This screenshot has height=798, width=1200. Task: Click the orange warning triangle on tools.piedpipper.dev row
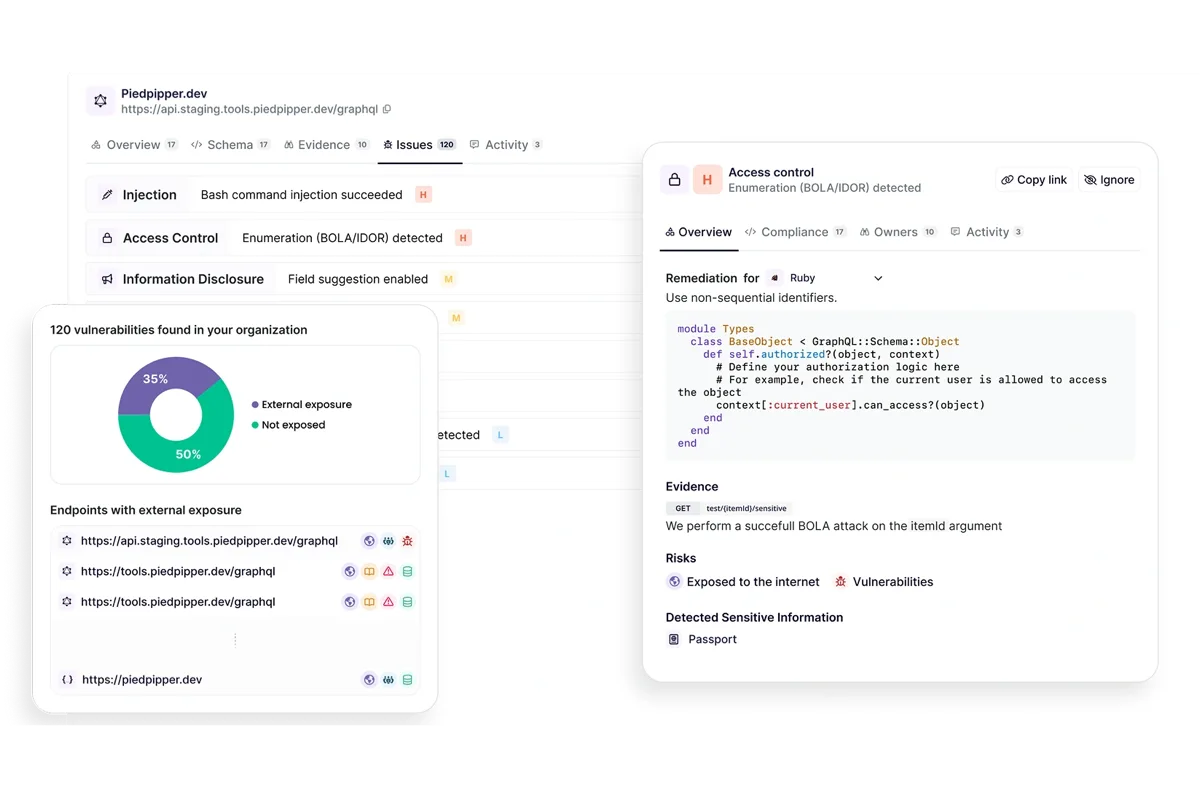pyautogui.click(x=387, y=572)
